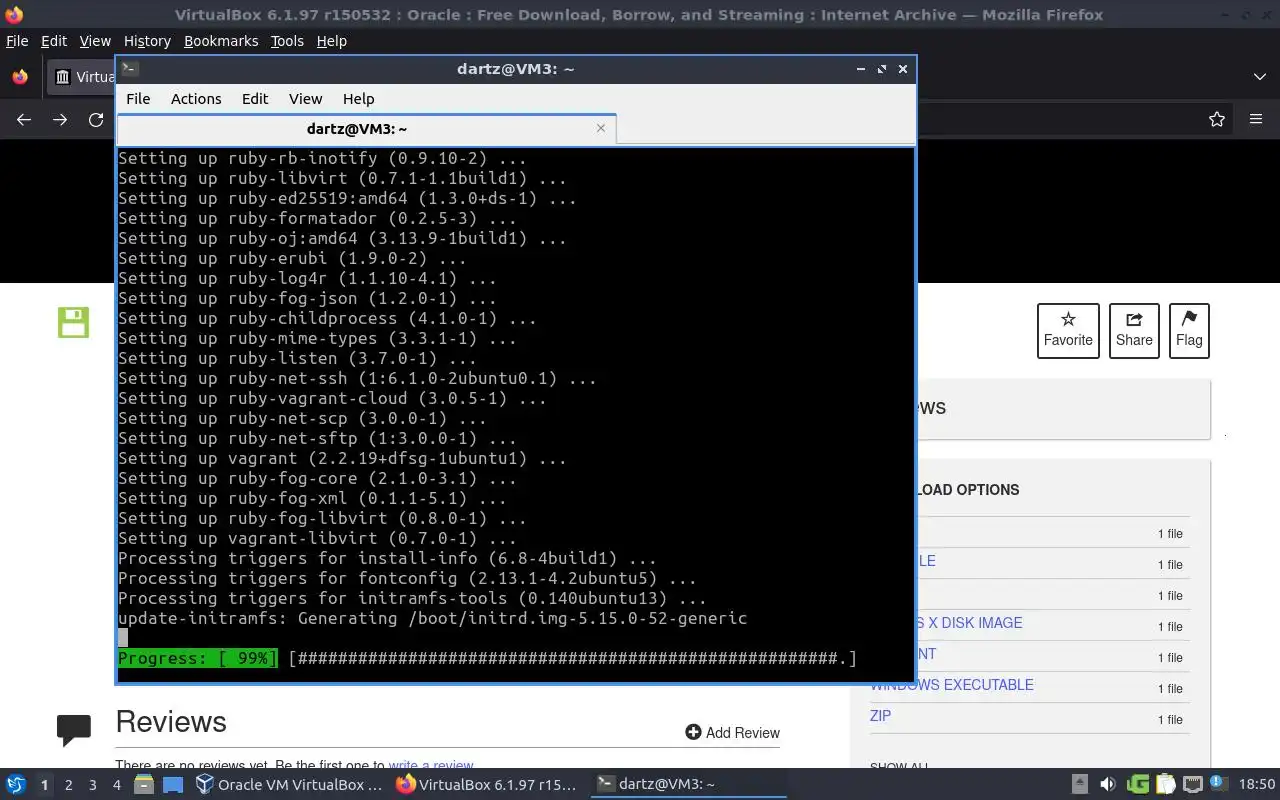Click 'Processing triggers for fontconfig' line
The height and width of the screenshot is (800, 1280).
[x=407, y=578]
